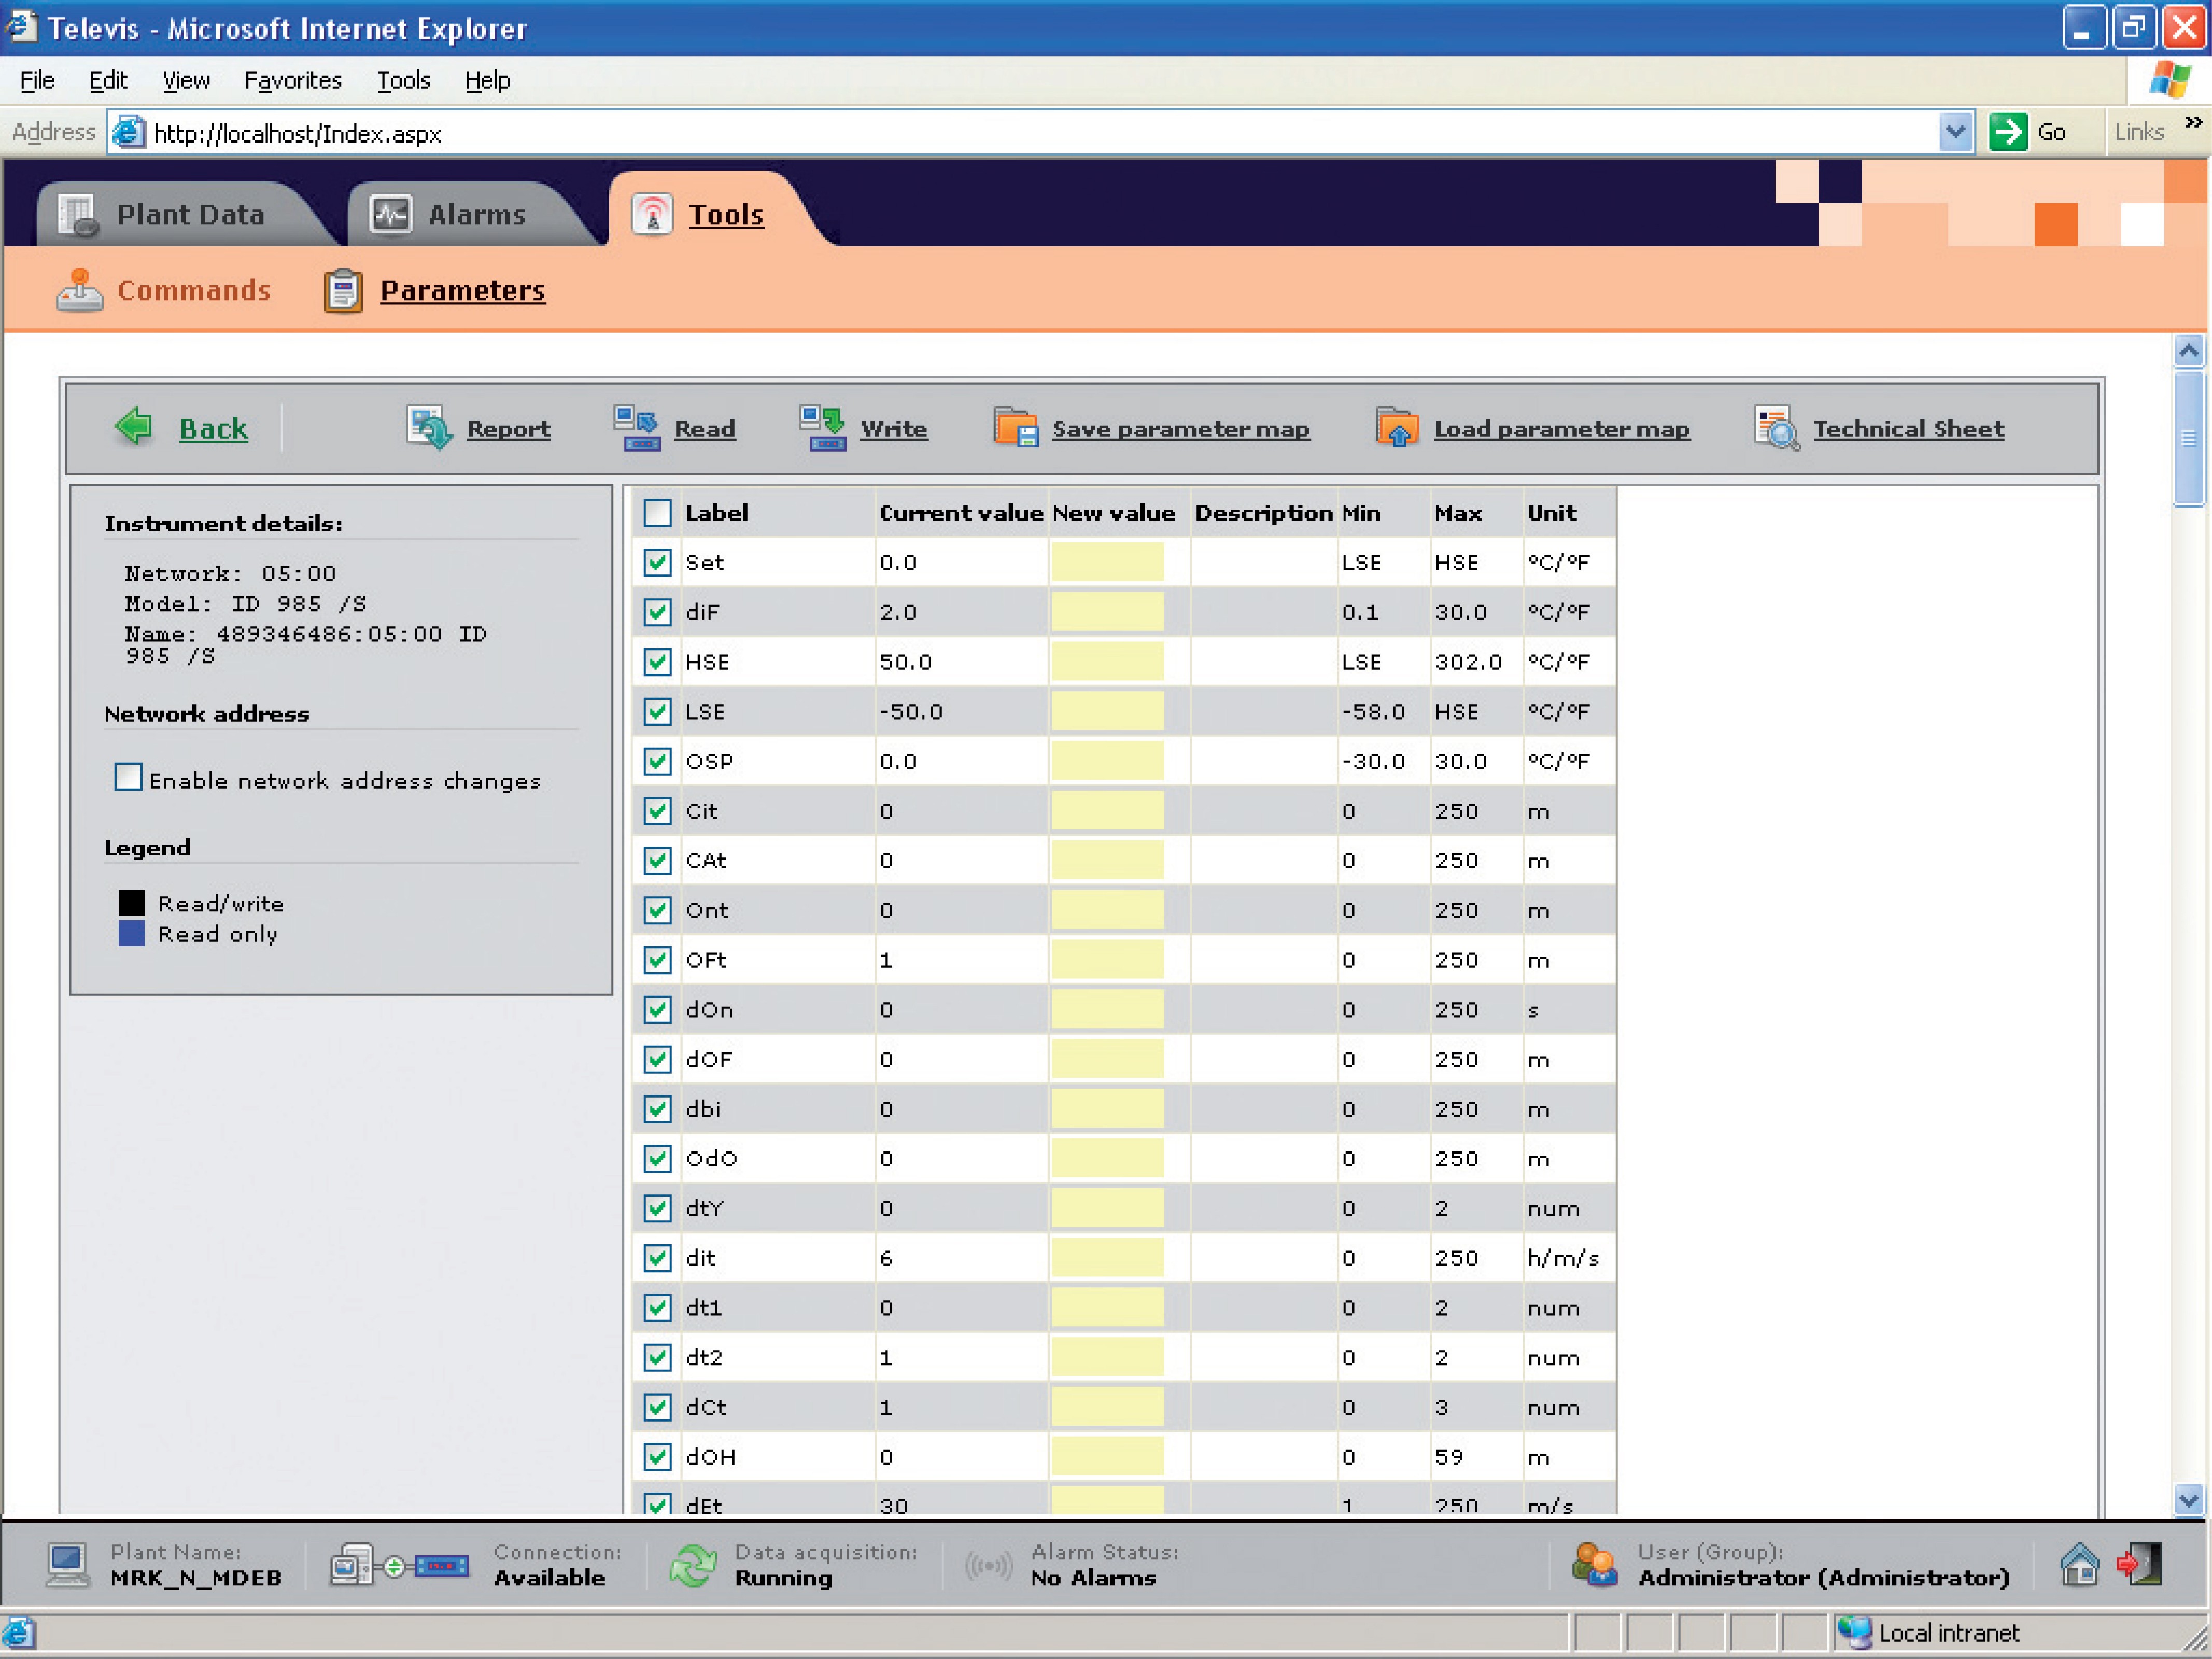Open the Tools menu in menu bar
This screenshot has height=1659, width=2212.
point(403,80)
